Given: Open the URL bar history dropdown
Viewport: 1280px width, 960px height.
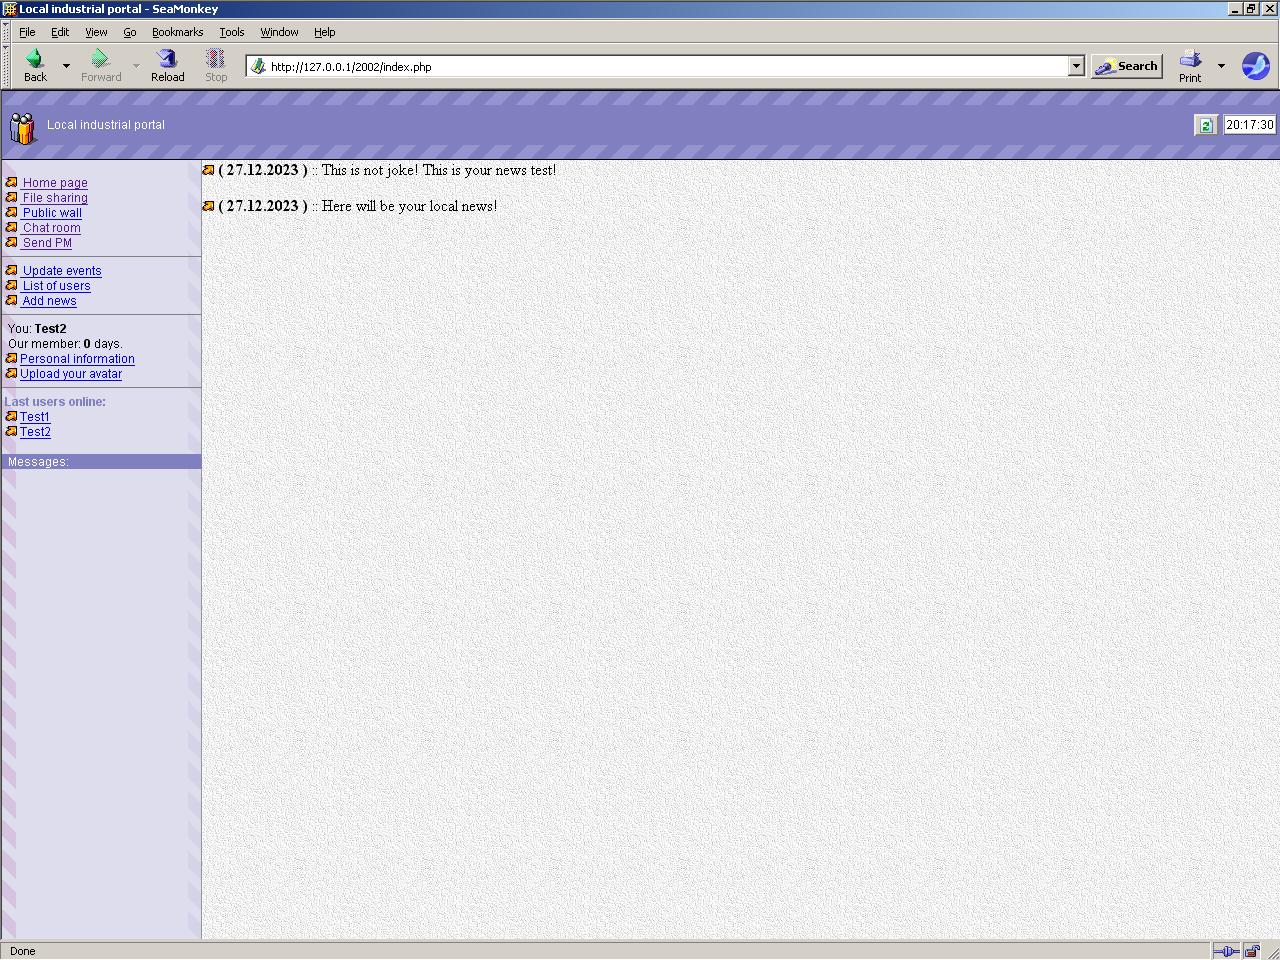Looking at the screenshot, I should [1076, 67].
